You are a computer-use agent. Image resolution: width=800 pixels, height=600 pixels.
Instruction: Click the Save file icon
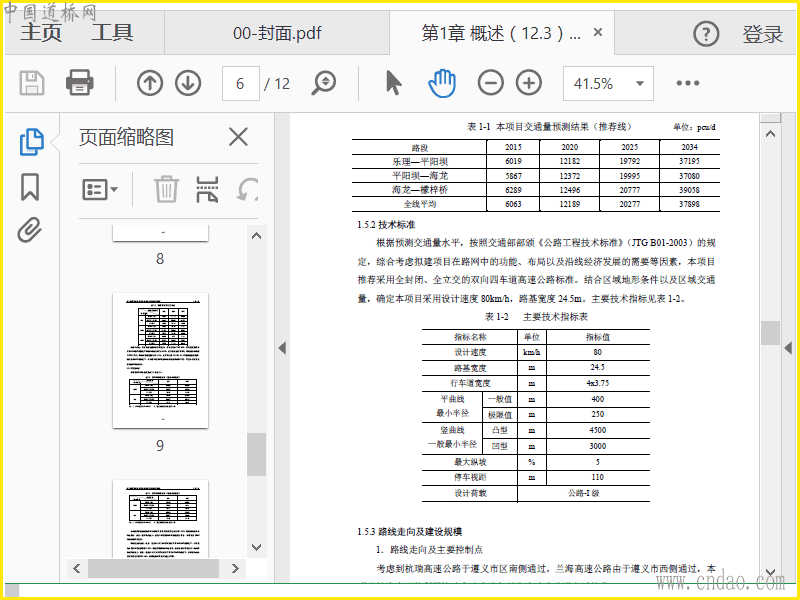click(32, 83)
